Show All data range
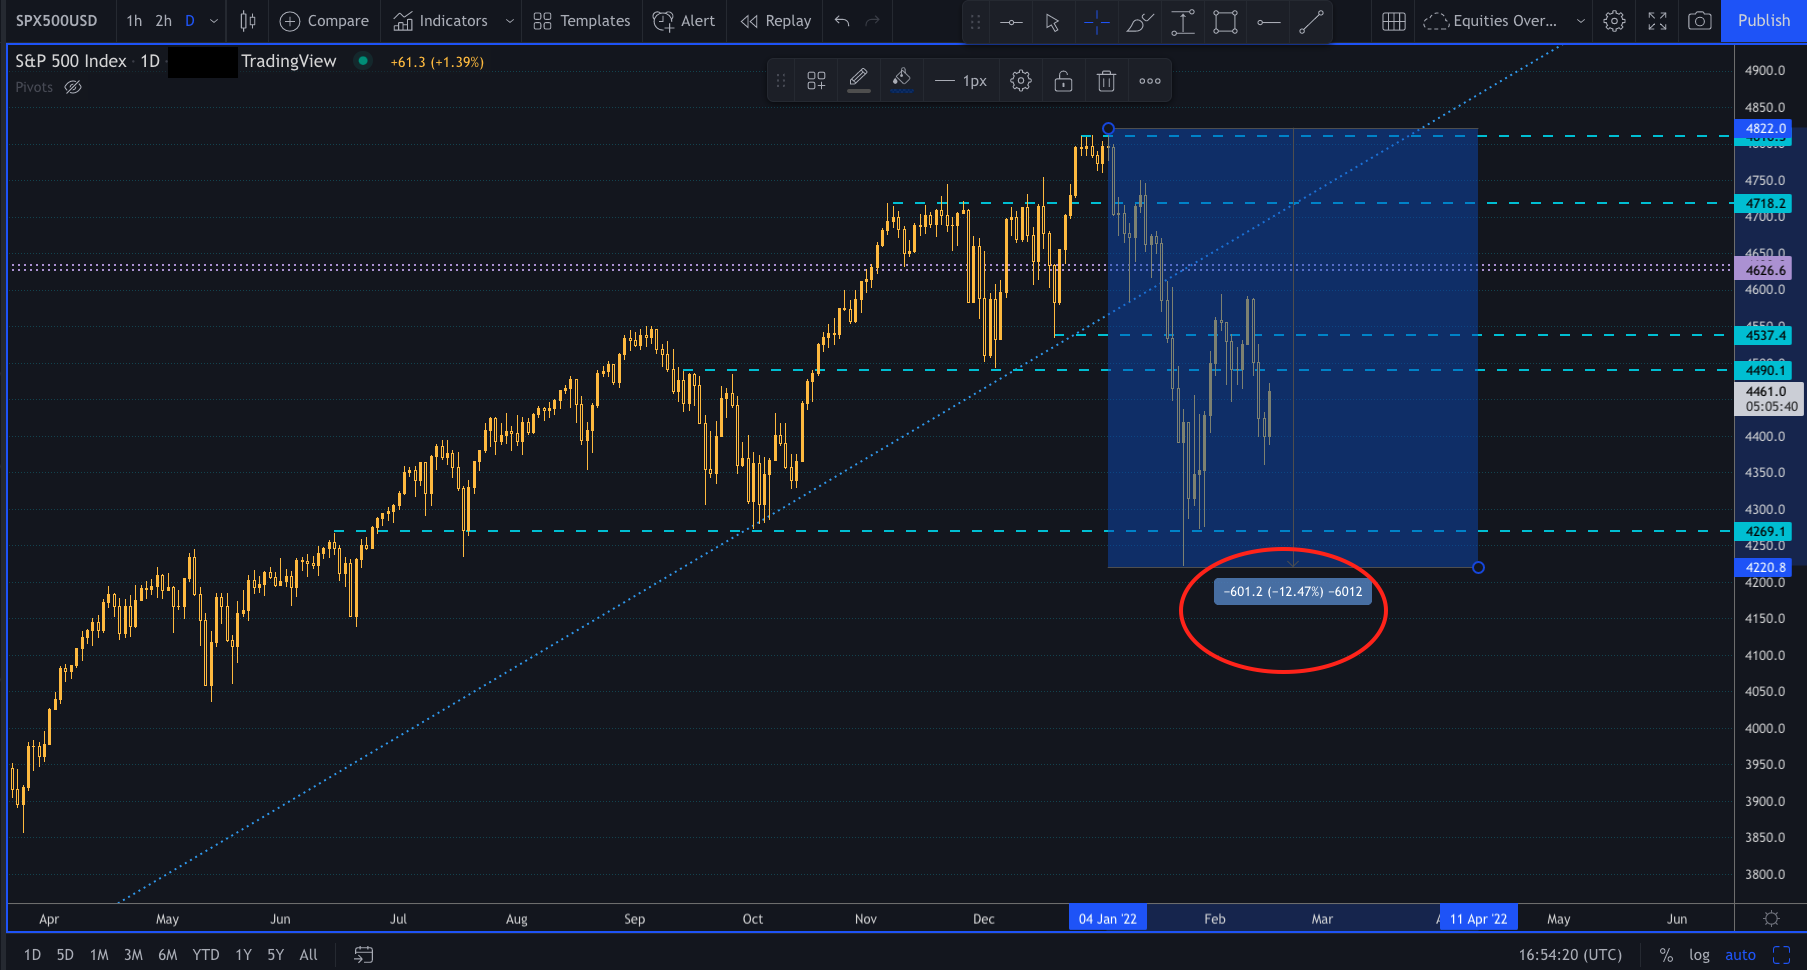The height and width of the screenshot is (970, 1807). 309,955
